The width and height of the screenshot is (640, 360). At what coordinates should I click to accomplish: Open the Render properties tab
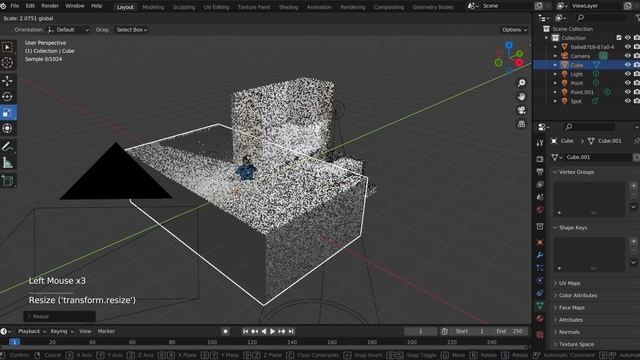[540, 159]
